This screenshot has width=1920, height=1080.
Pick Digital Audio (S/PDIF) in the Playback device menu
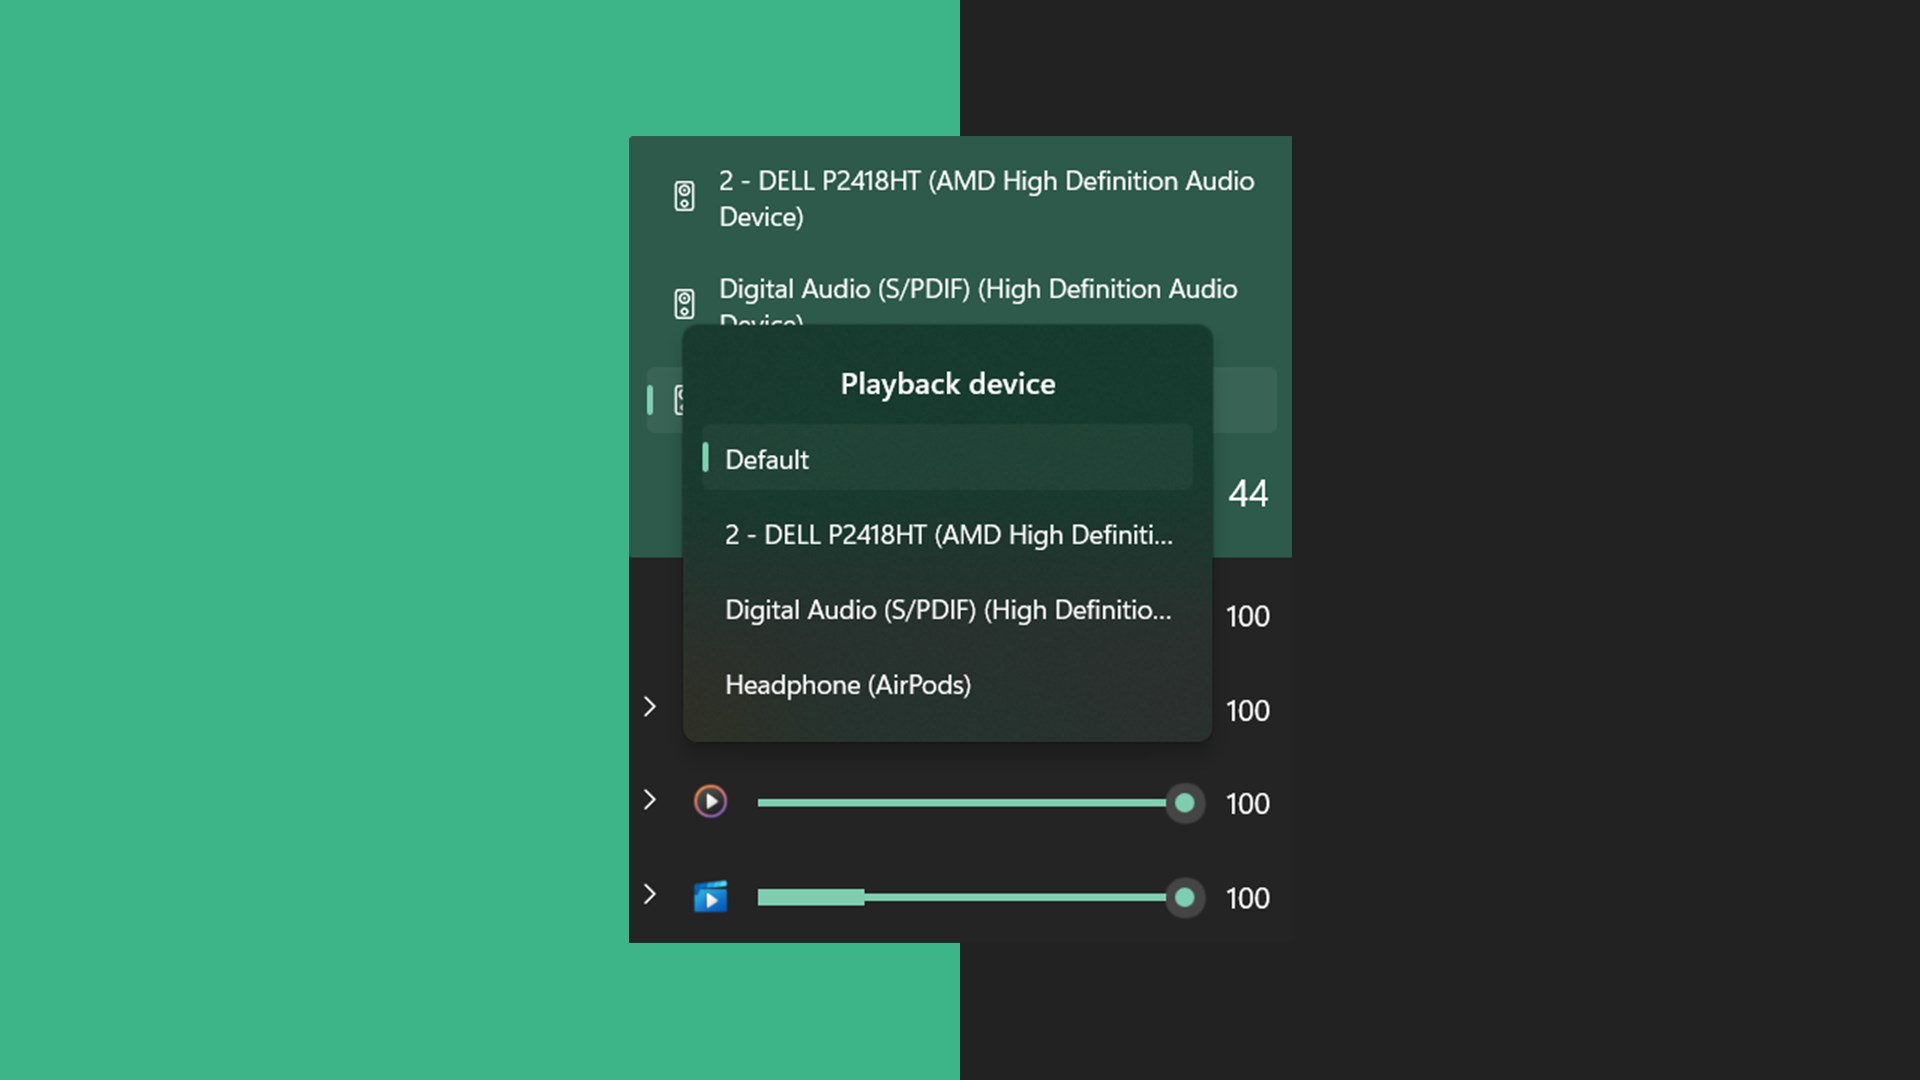tap(946, 610)
